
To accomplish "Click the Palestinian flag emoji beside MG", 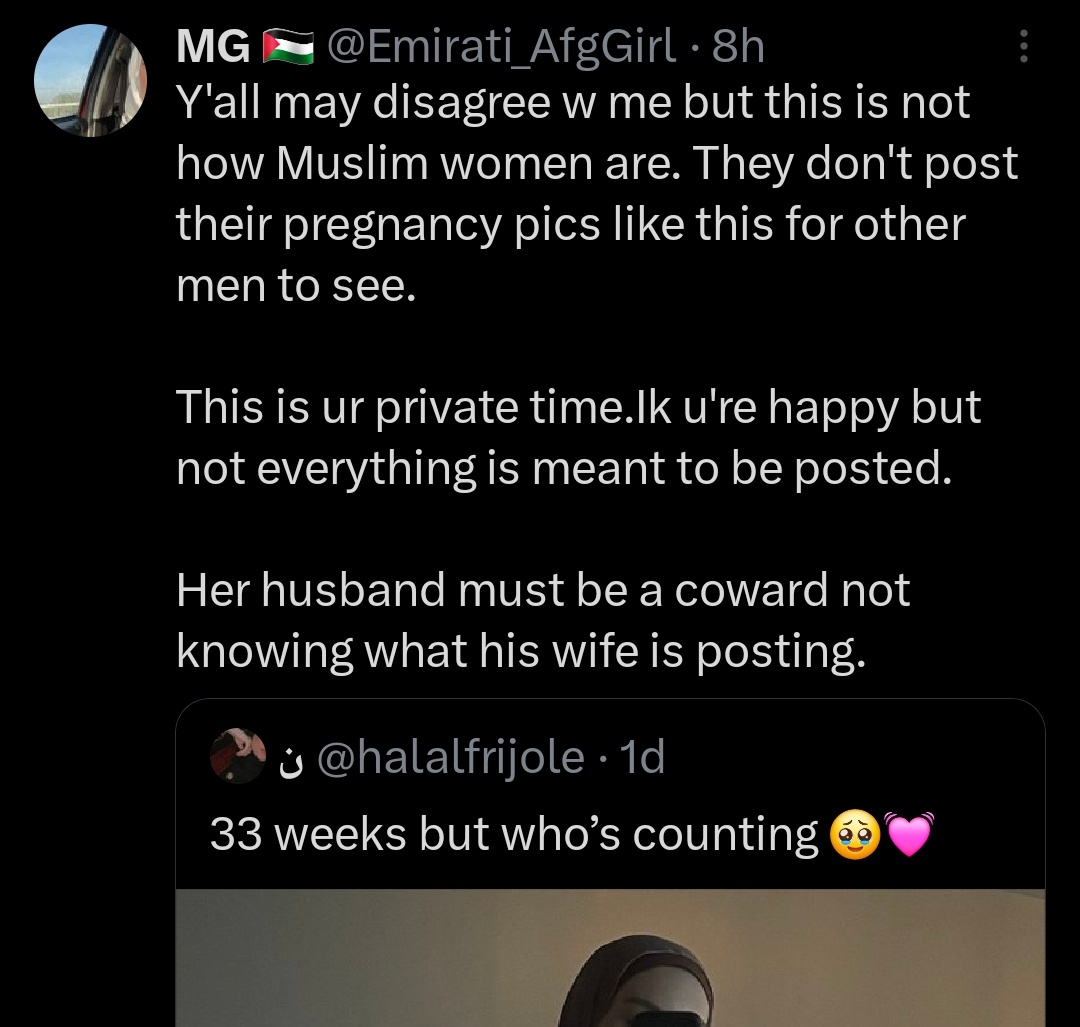I will [288, 47].
